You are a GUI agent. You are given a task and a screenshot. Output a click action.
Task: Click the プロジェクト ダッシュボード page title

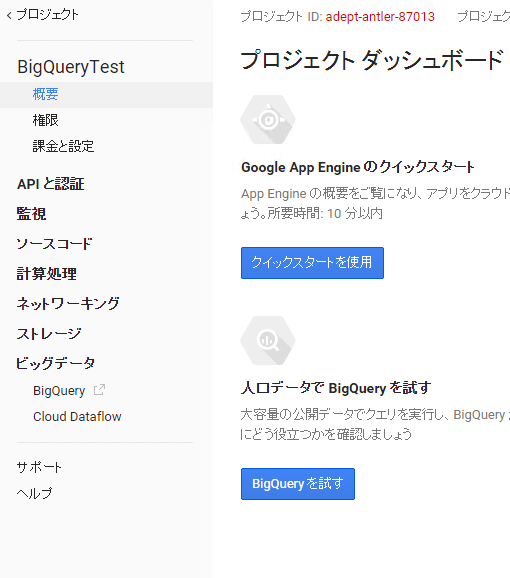372,60
